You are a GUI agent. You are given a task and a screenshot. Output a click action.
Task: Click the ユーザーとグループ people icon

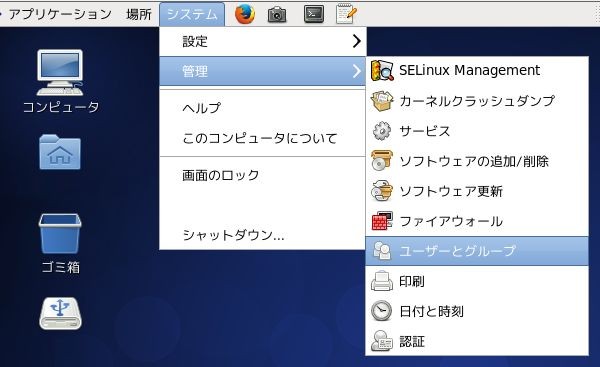pos(382,251)
